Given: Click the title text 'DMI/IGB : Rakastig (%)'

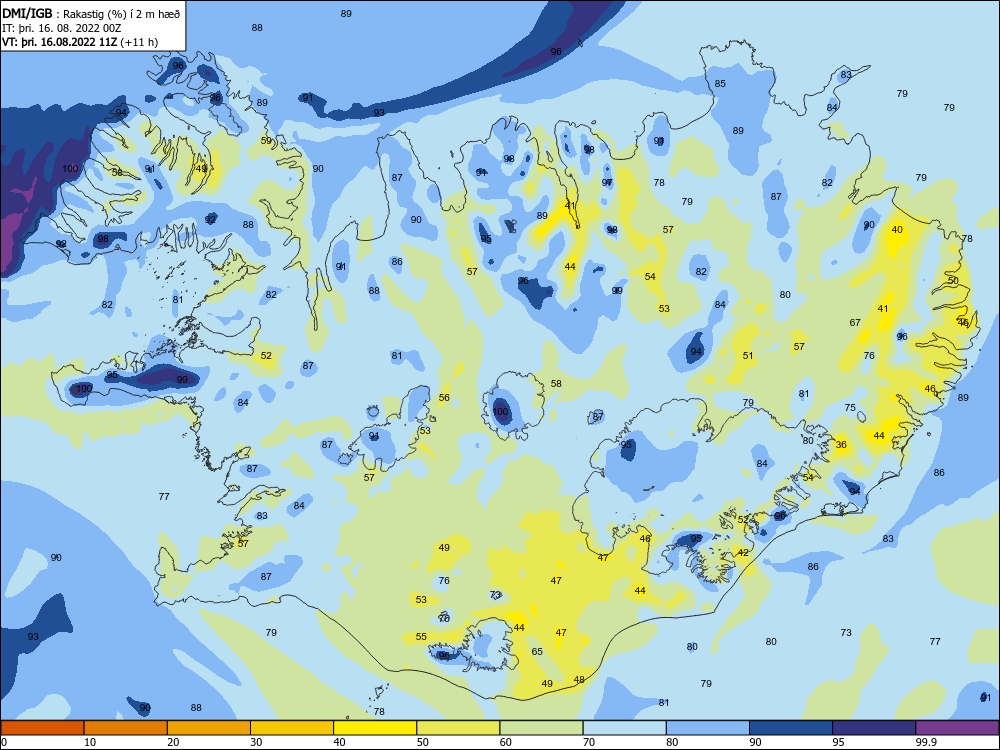Looking at the screenshot, I should coord(62,14).
